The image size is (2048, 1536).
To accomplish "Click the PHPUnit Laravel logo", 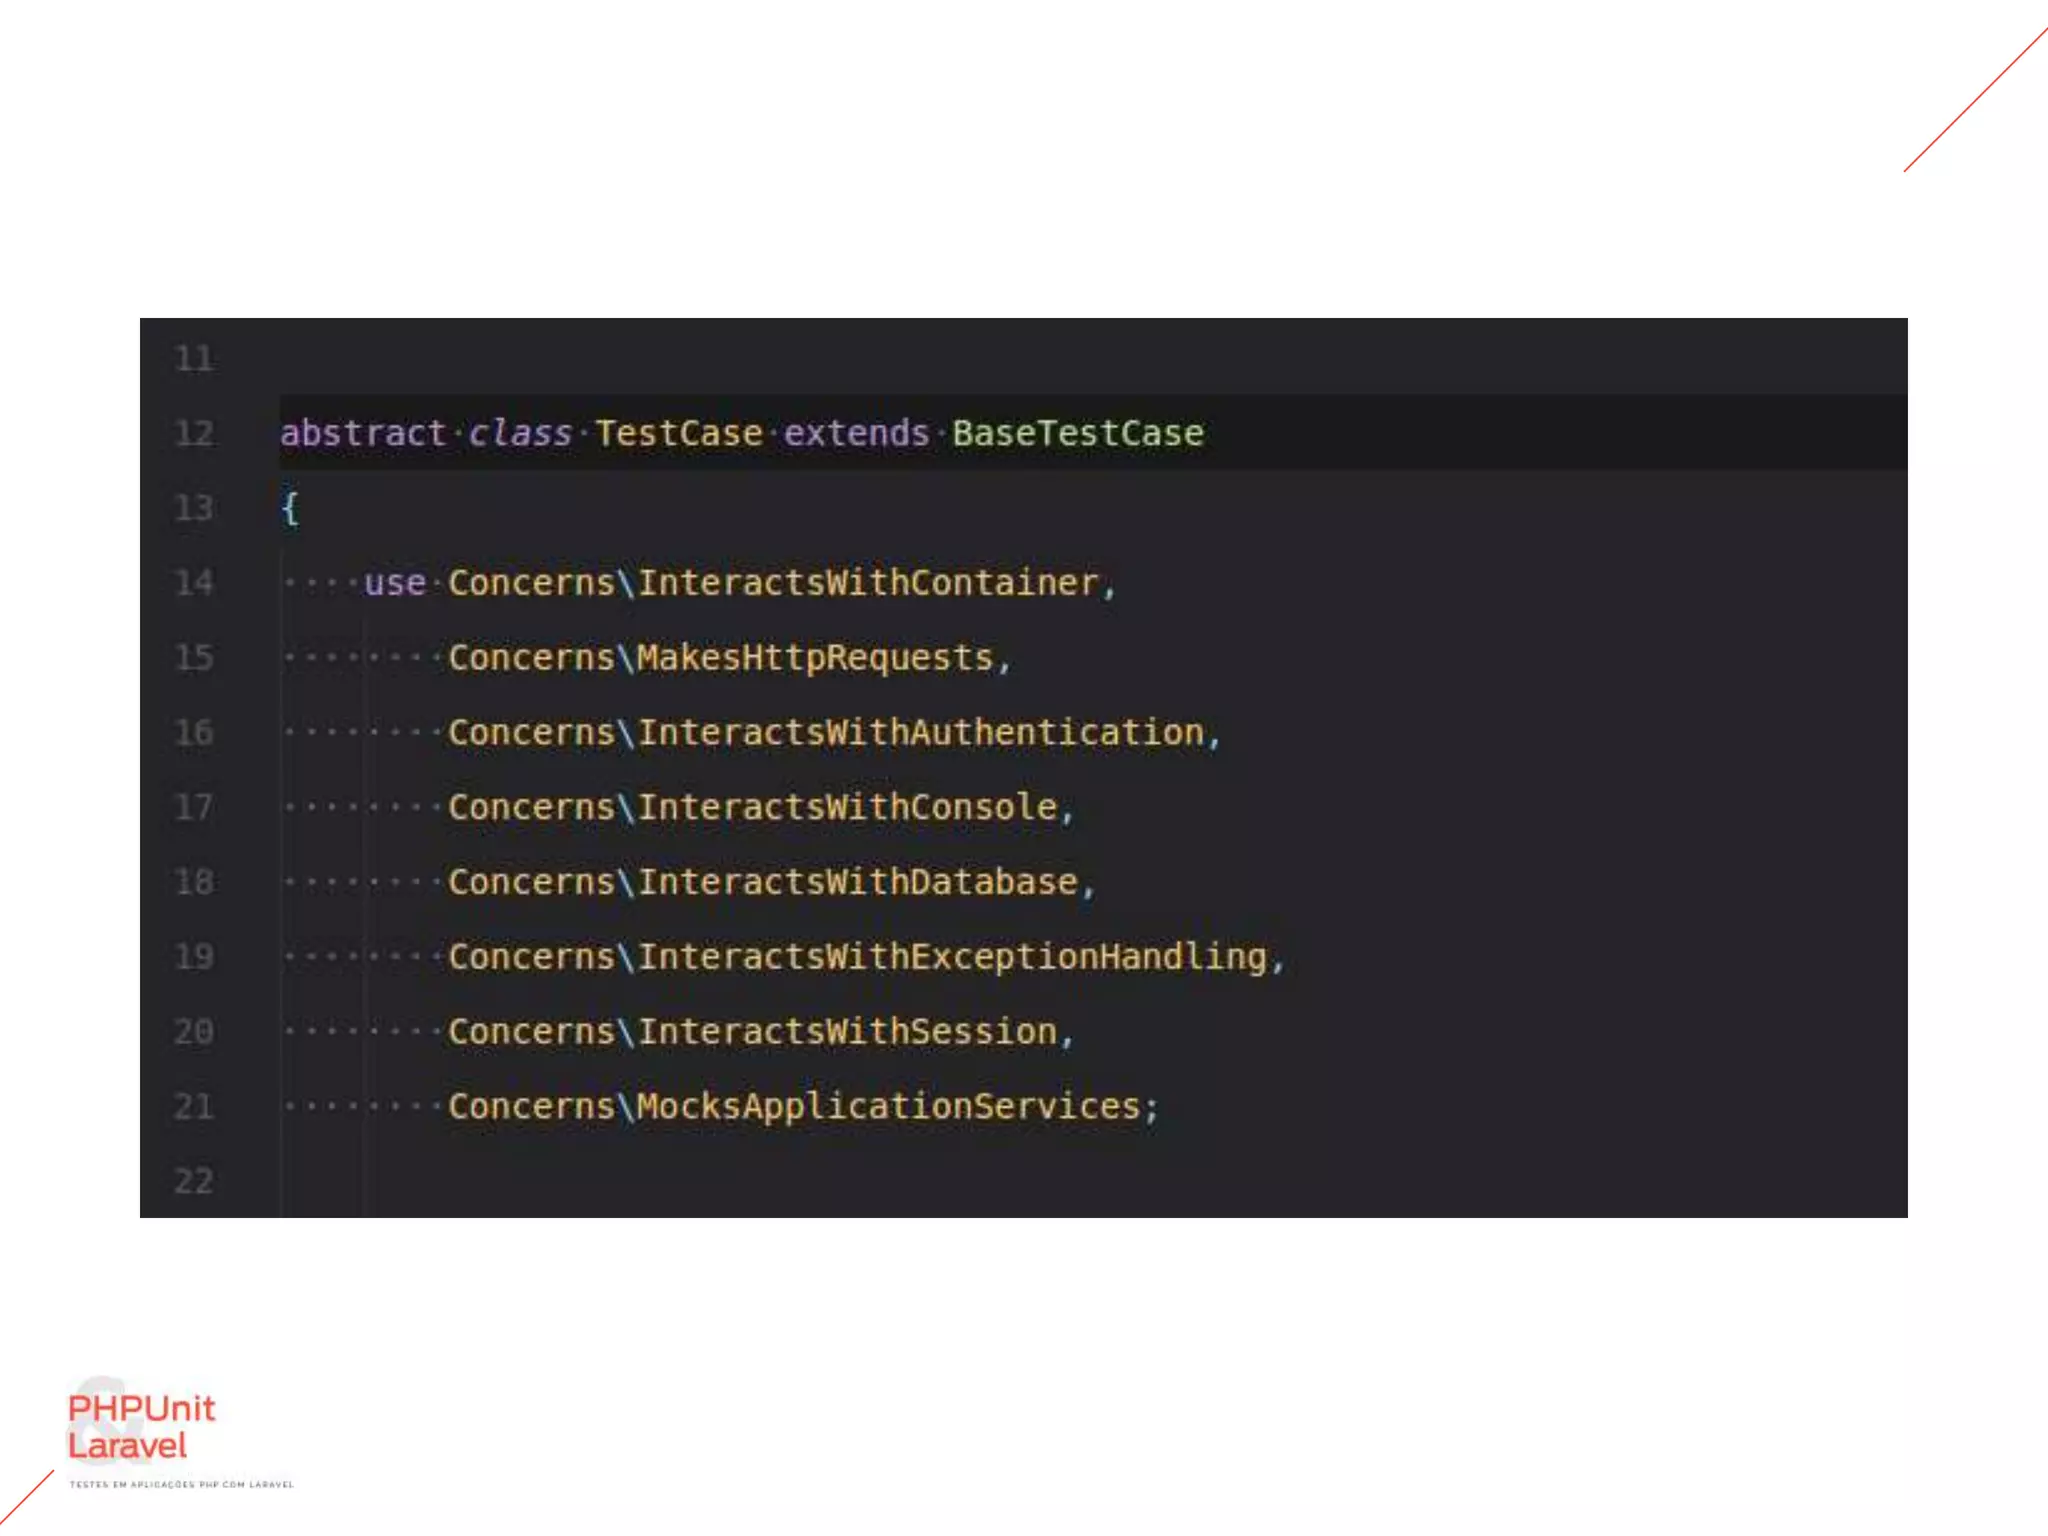I will (141, 1426).
